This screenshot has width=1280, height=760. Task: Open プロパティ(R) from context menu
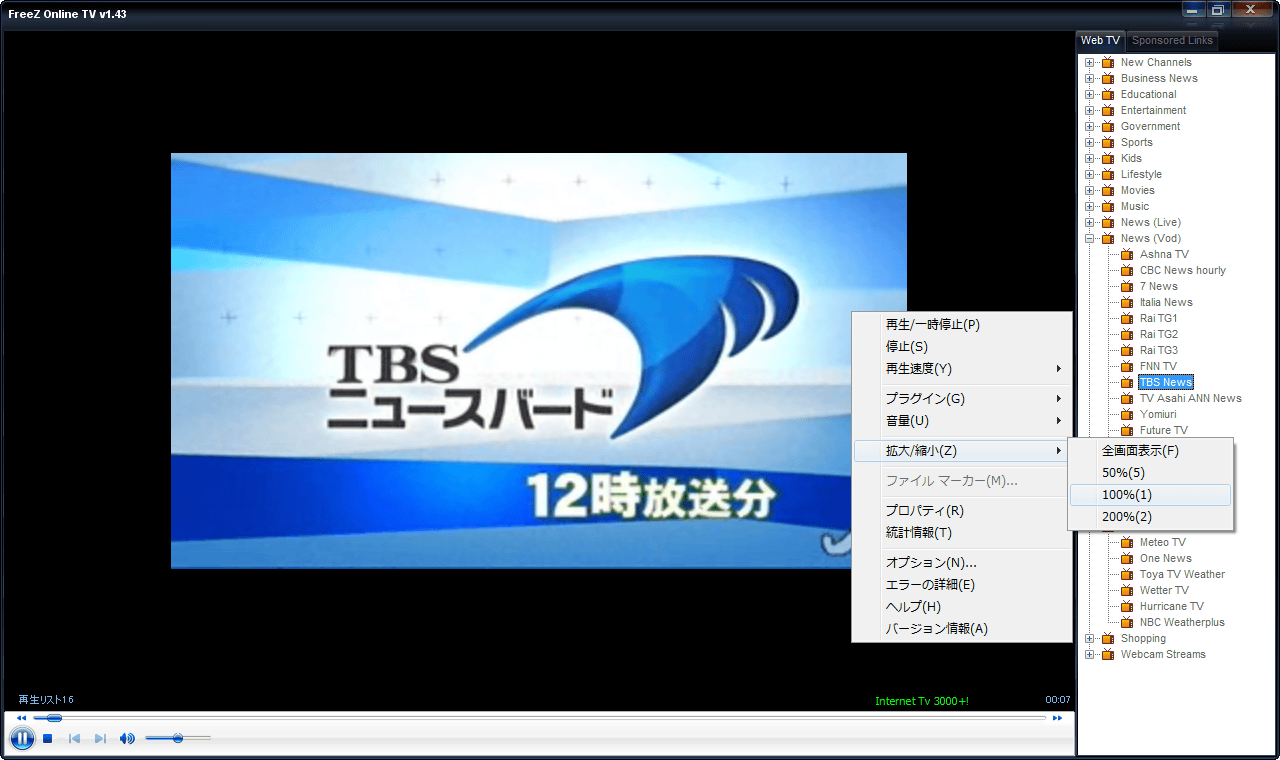(961, 510)
